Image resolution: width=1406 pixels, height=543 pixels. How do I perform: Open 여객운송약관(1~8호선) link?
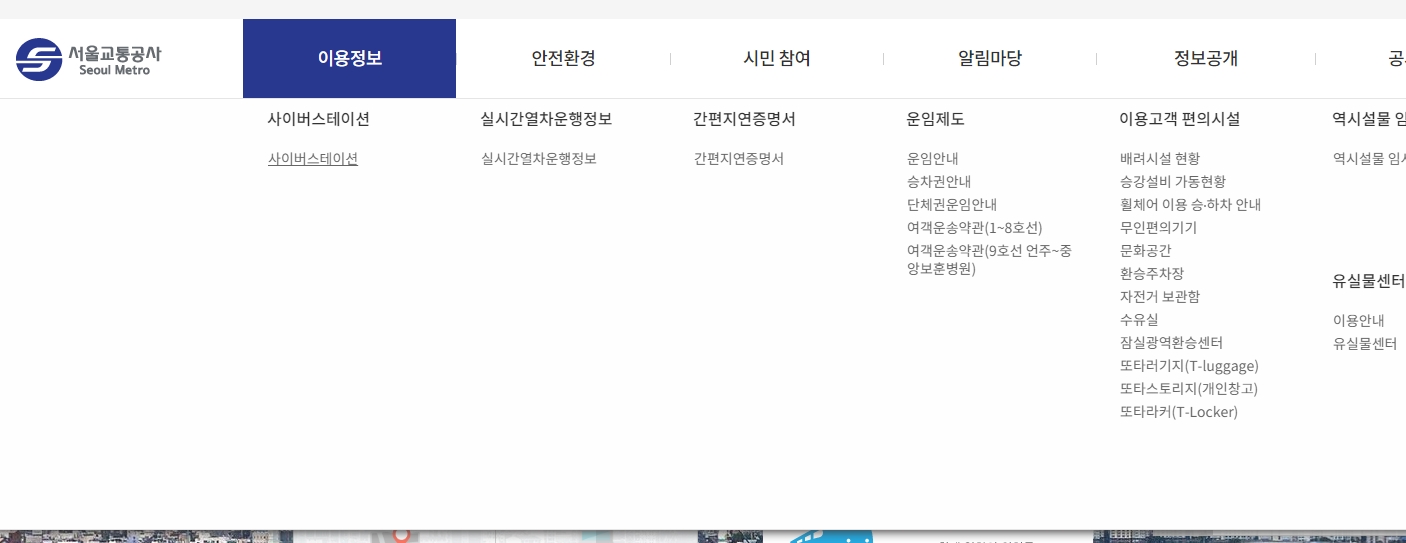pyautogui.click(x=974, y=227)
